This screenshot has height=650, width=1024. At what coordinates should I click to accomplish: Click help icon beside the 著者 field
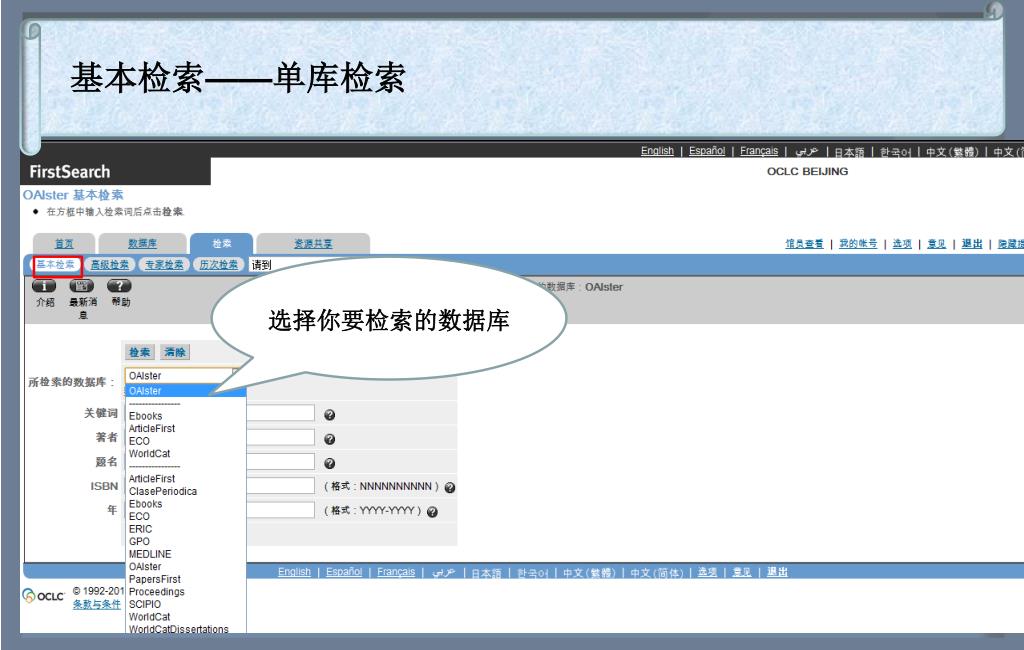[330, 439]
